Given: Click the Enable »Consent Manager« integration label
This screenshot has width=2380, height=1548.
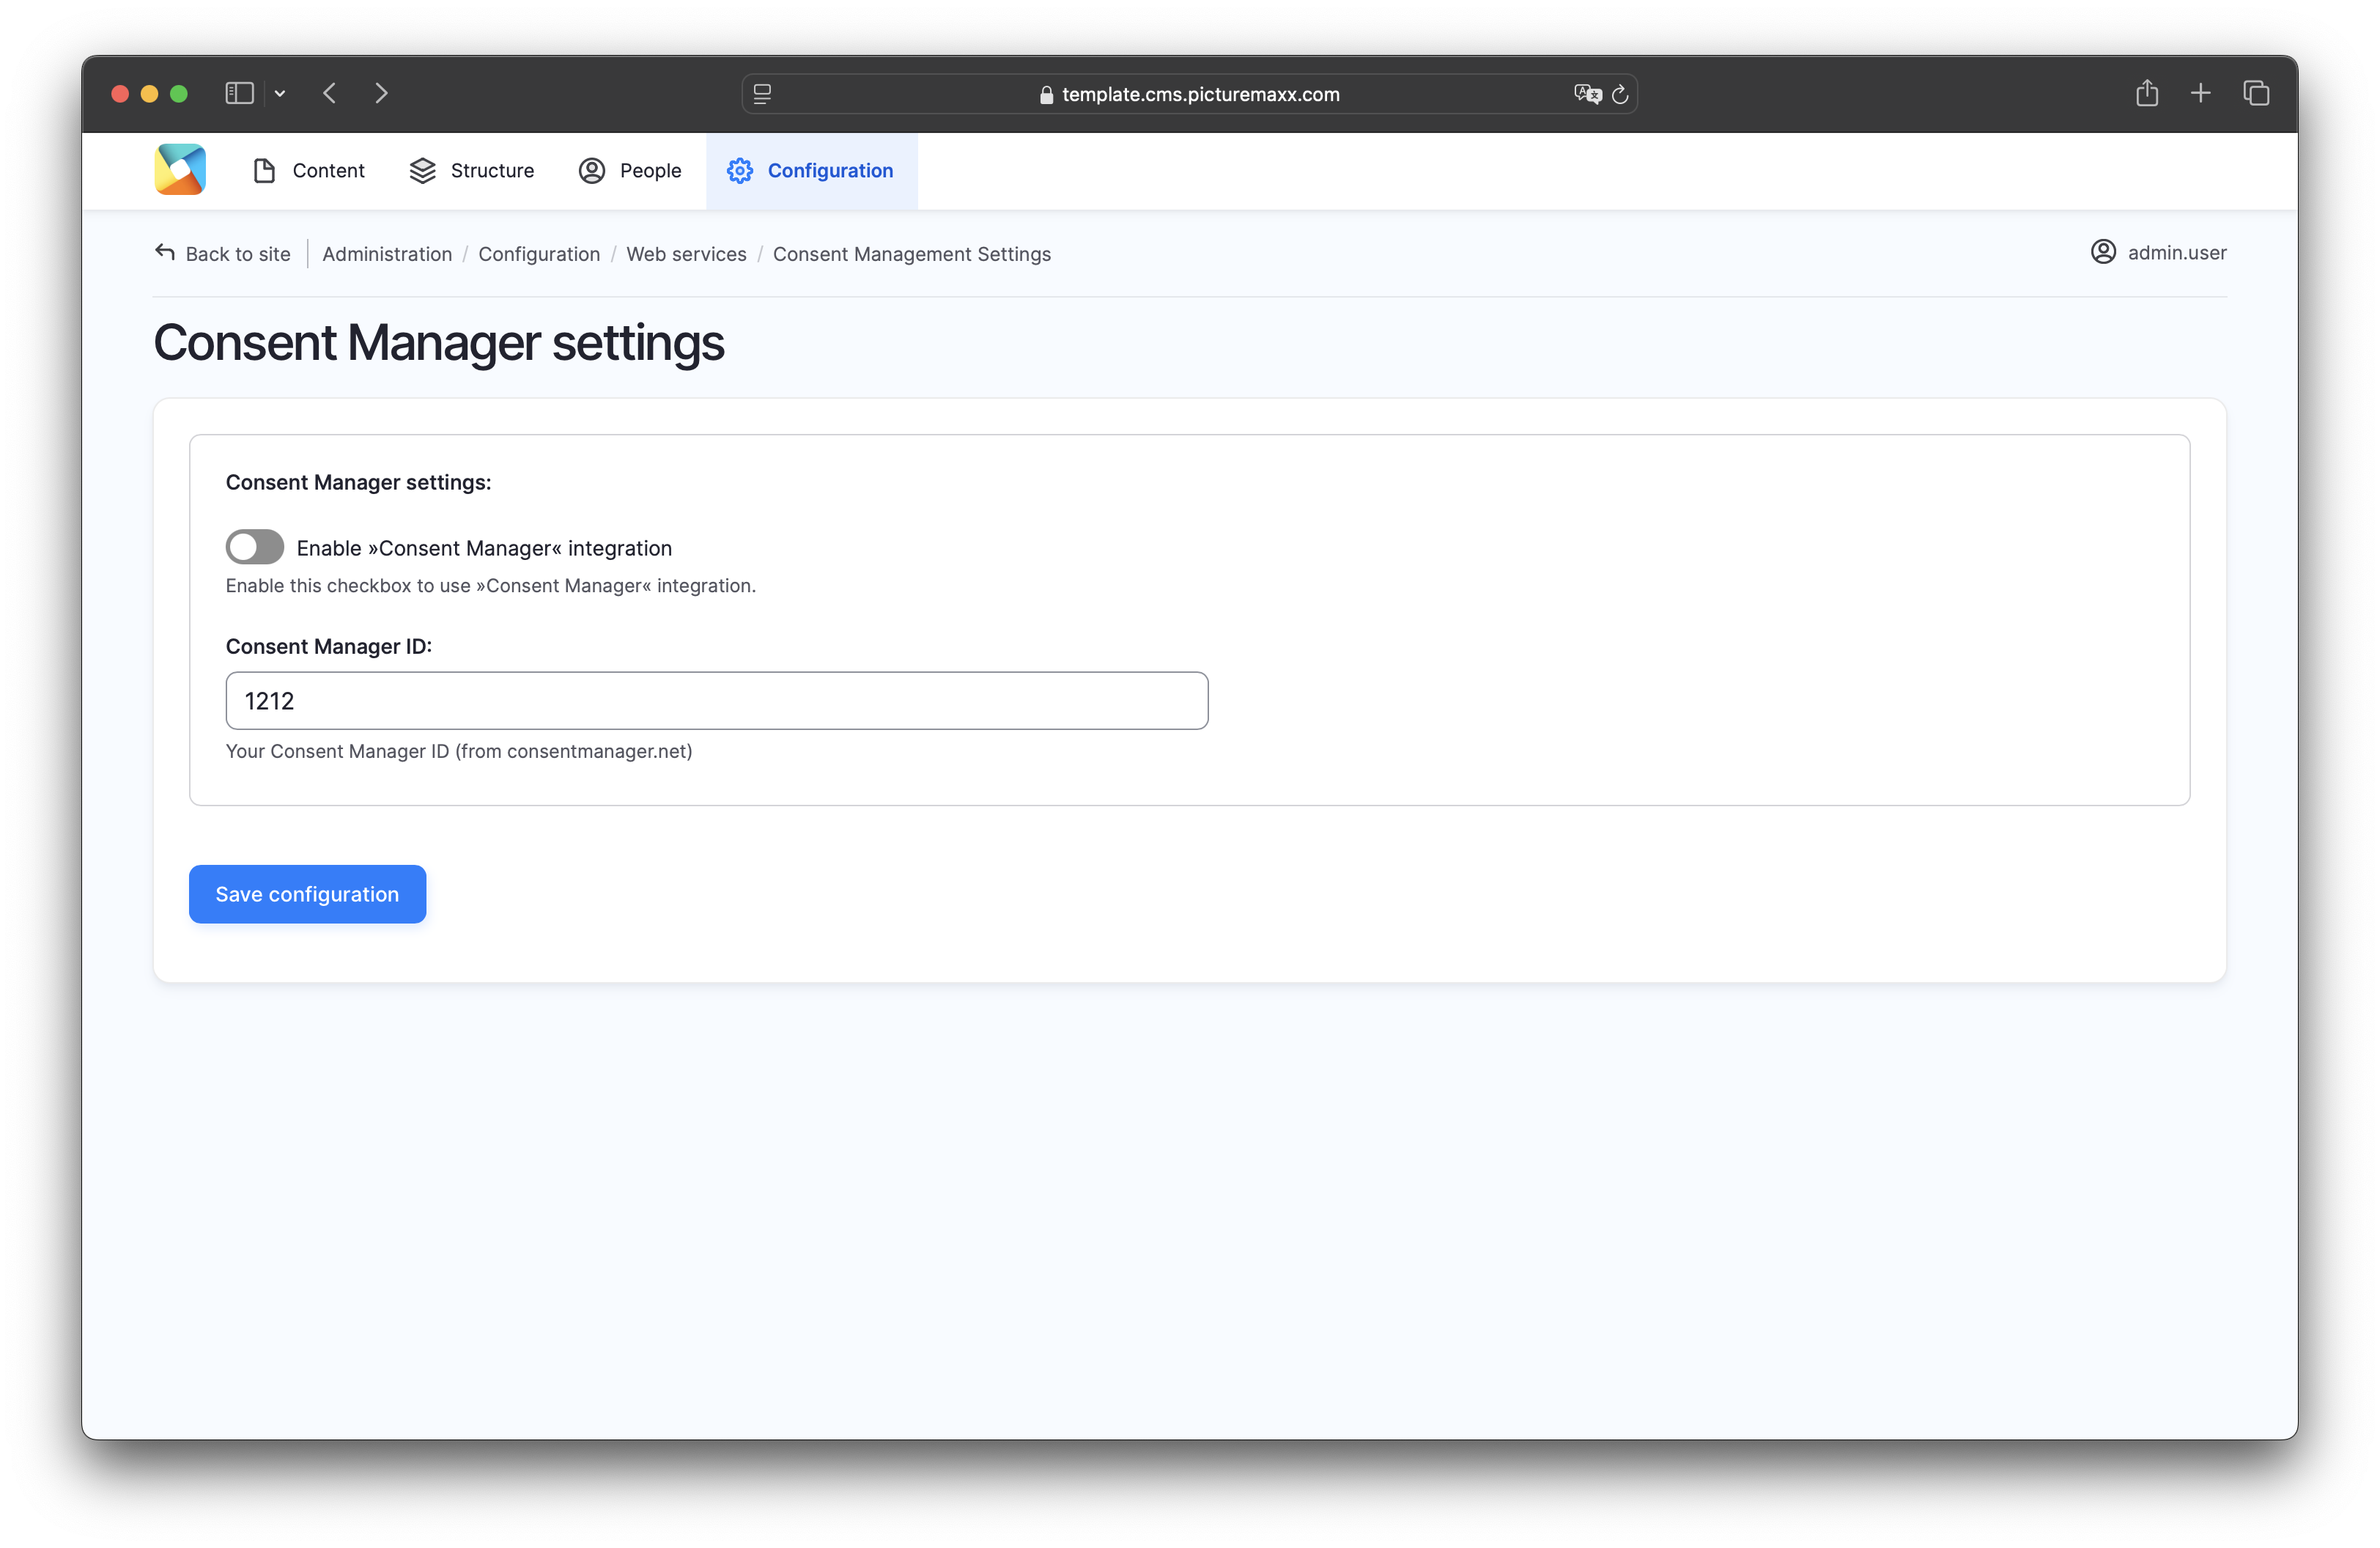Looking at the screenshot, I should pyautogui.click(x=484, y=548).
